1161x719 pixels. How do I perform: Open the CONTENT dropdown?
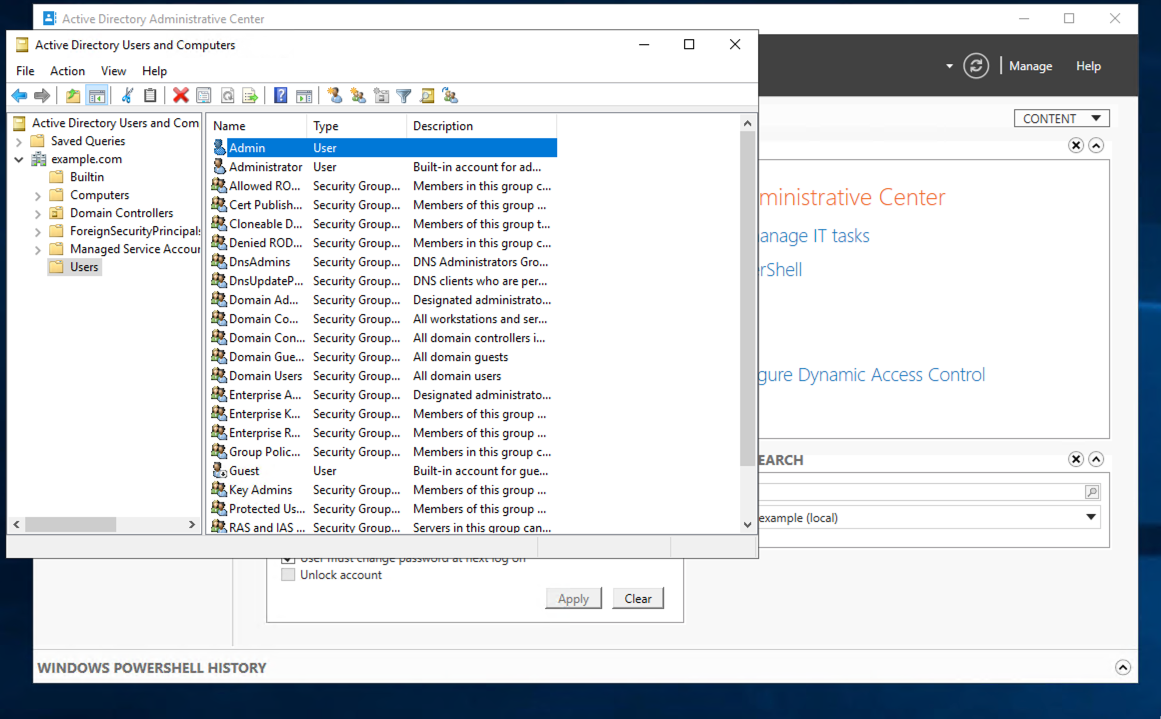point(1061,118)
